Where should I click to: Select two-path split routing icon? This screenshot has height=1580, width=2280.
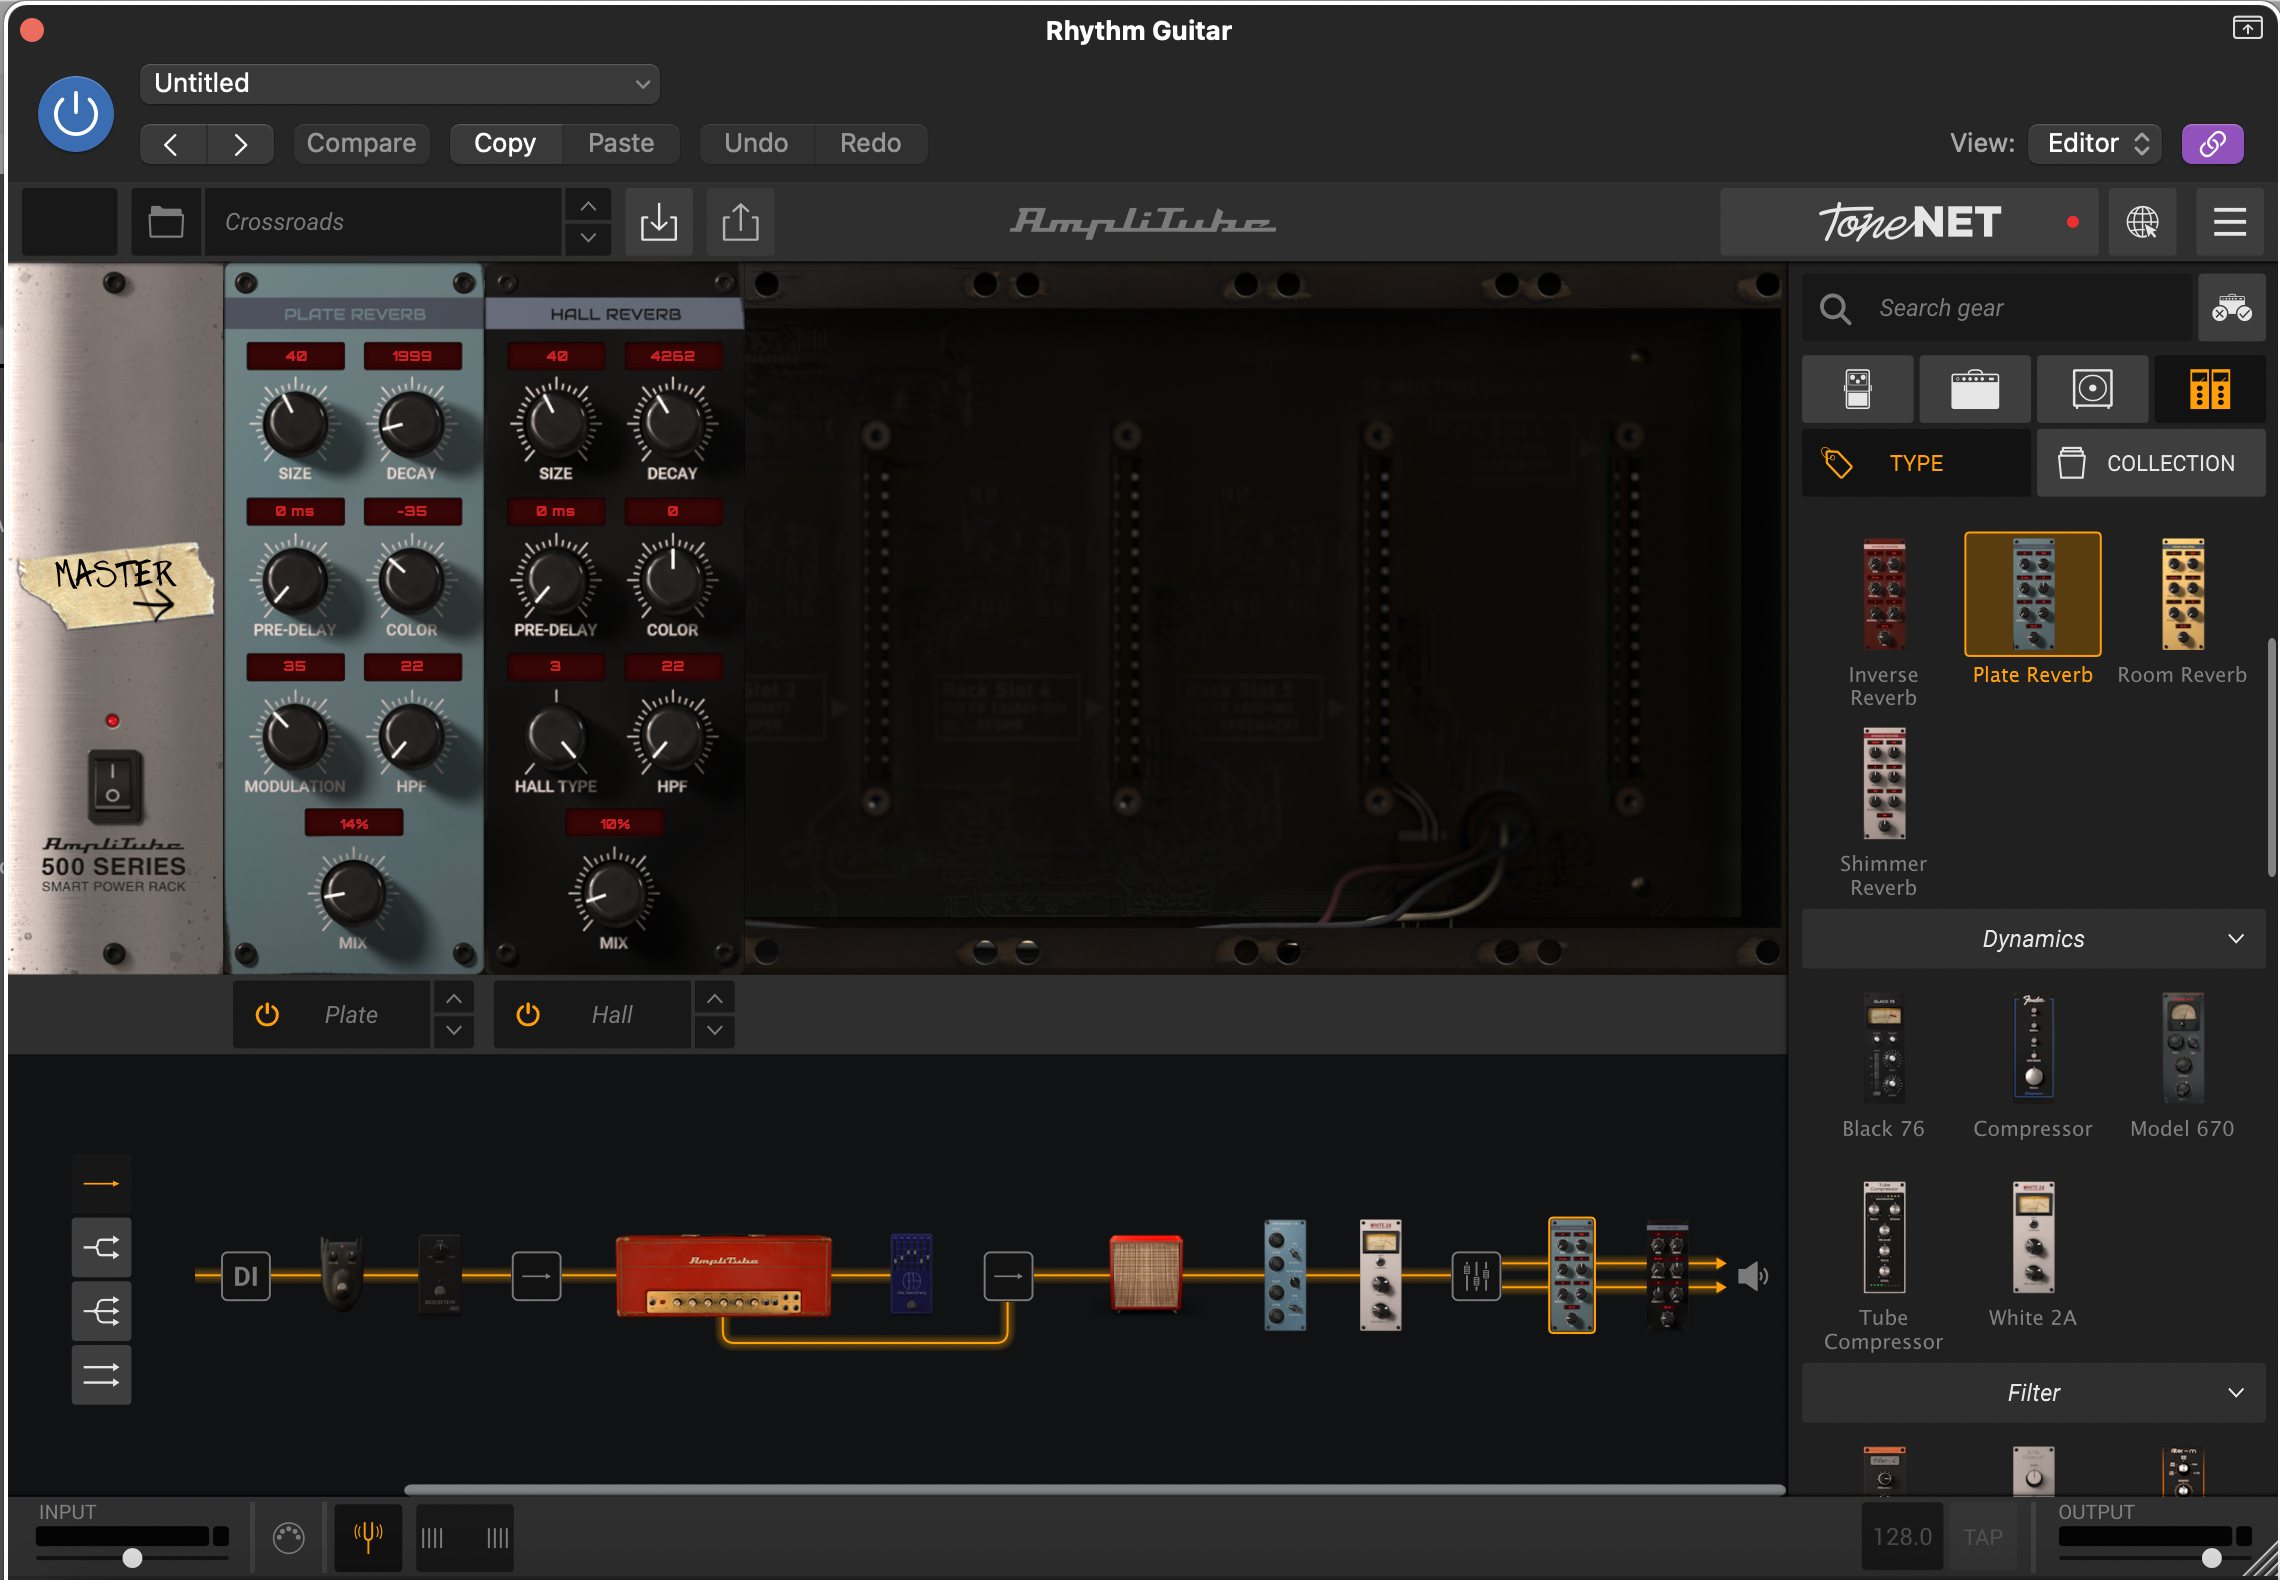point(101,1247)
